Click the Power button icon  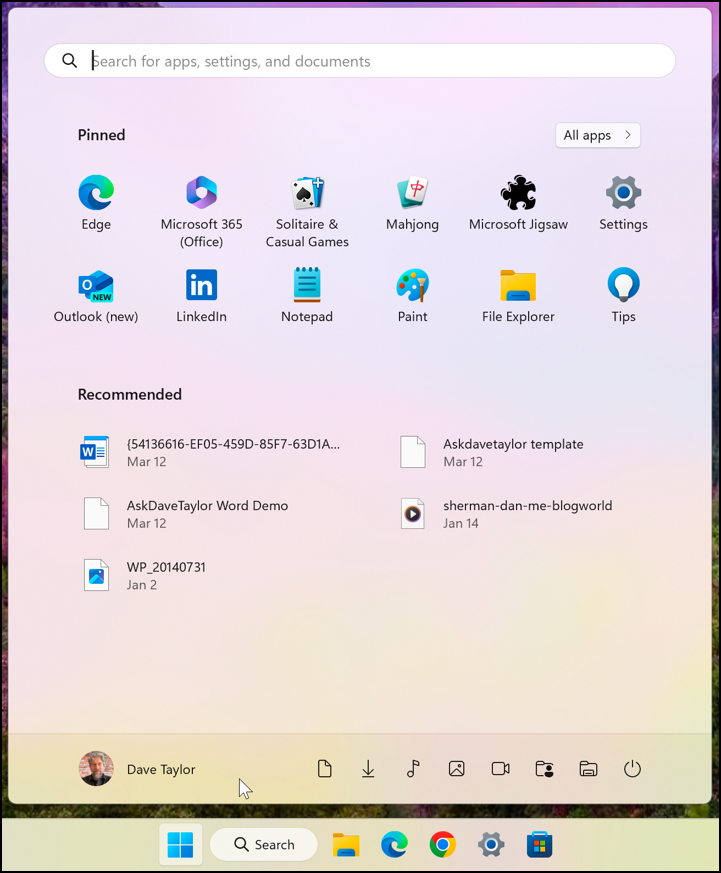[x=632, y=769]
